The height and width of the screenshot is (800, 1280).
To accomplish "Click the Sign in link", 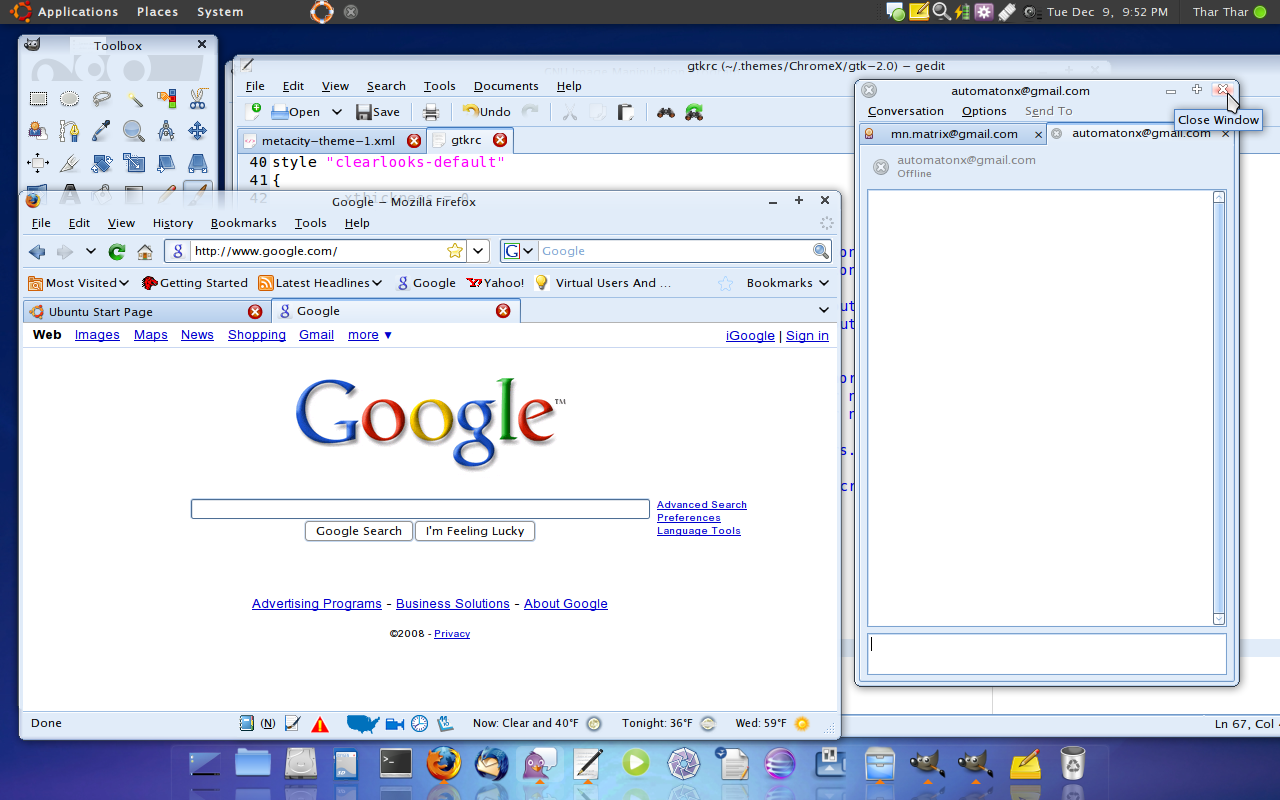I will tap(807, 336).
